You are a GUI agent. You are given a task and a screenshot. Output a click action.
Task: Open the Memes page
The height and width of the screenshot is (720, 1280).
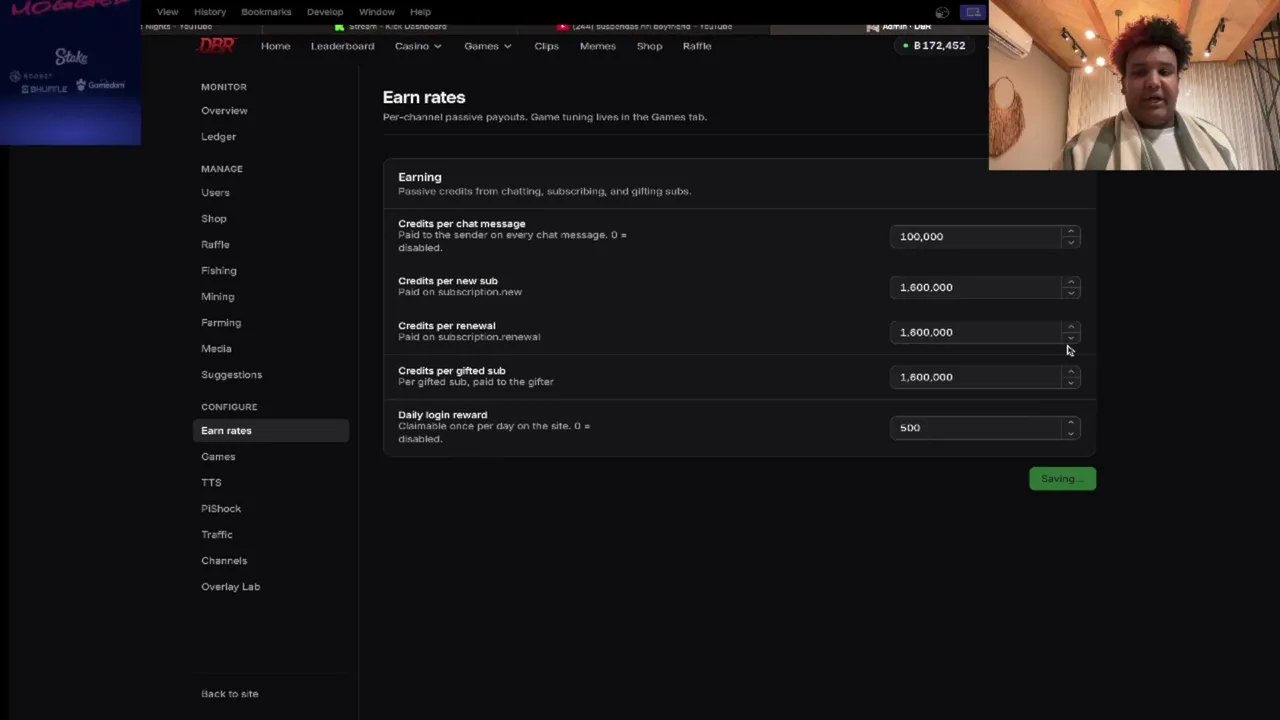tap(597, 46)
